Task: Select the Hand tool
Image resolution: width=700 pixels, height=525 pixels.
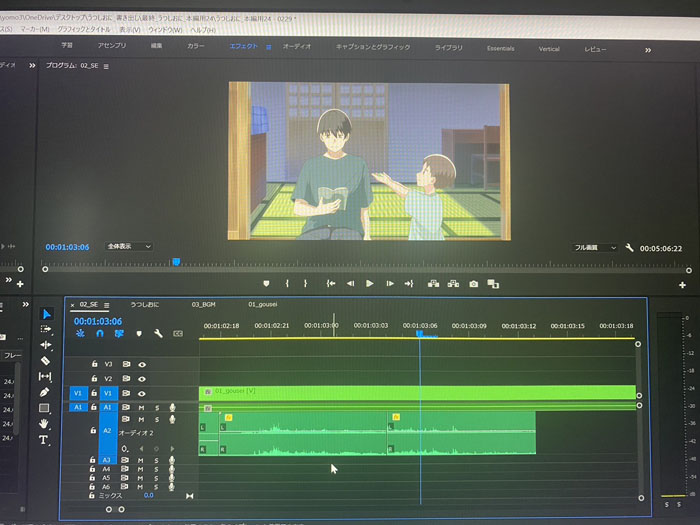Action: point(44,423)
